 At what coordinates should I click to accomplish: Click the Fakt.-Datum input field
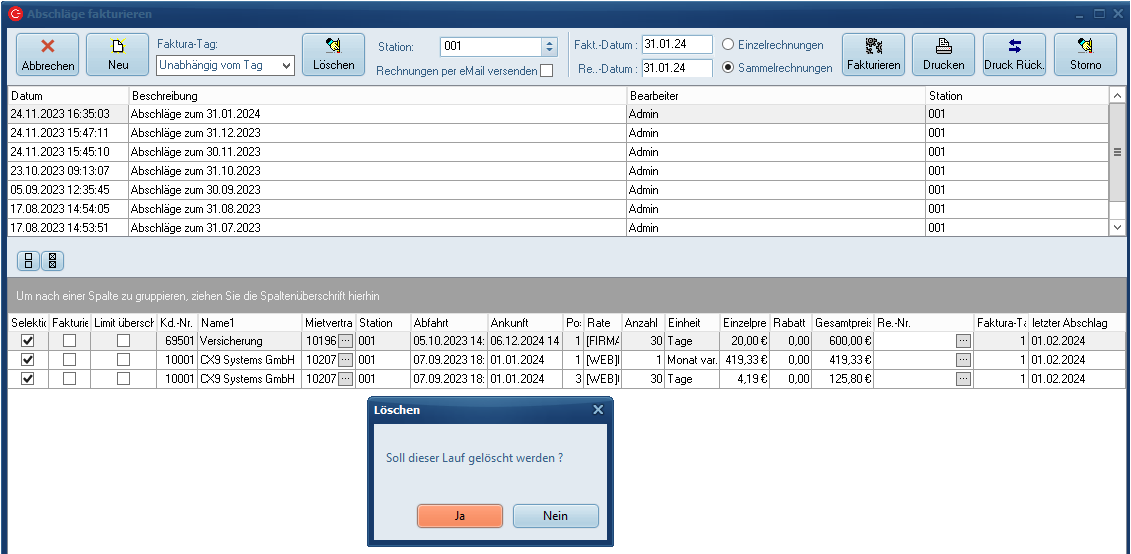pyautogui.click(x=676, y=45)
